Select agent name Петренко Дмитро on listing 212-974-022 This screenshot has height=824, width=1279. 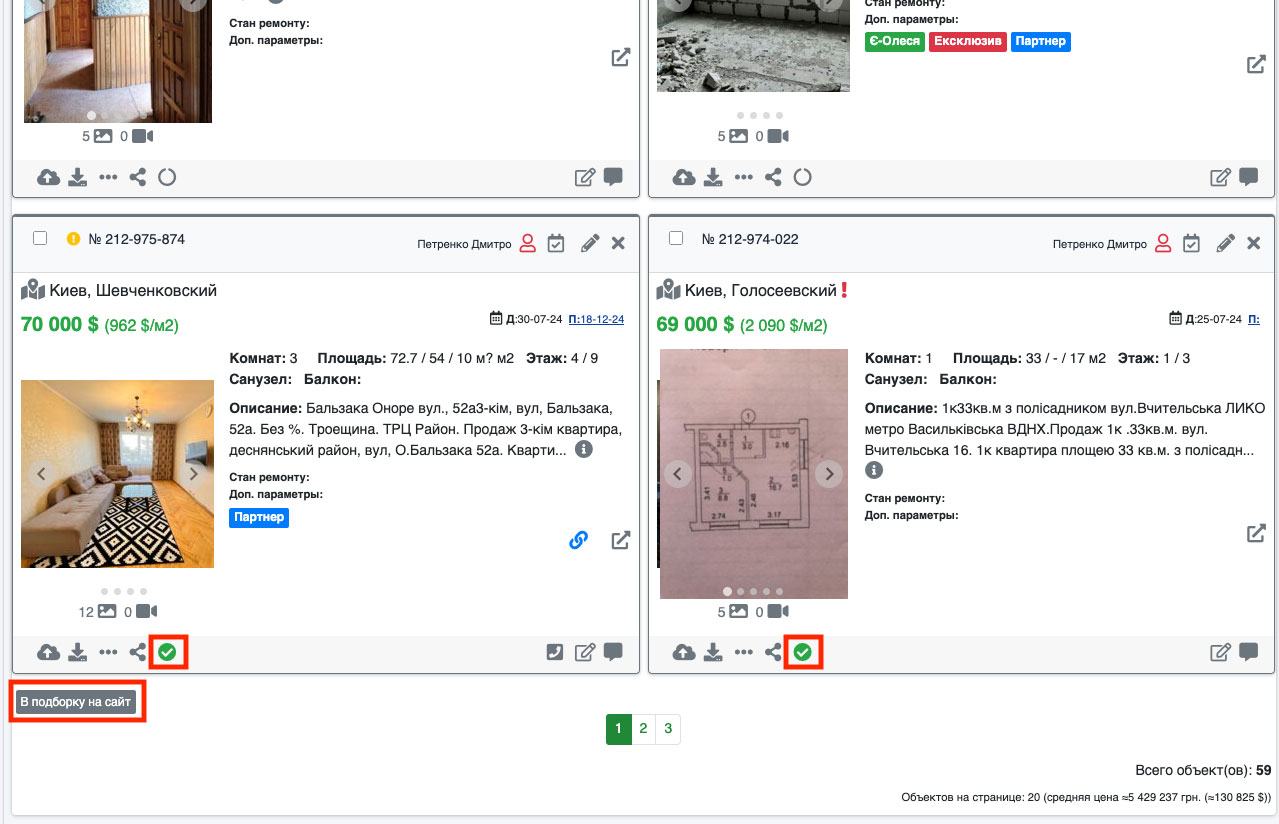(1100, 244)
